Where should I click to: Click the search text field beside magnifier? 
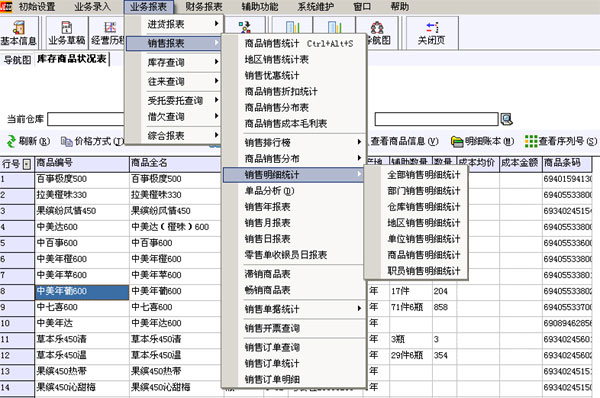tap(436, 119)
